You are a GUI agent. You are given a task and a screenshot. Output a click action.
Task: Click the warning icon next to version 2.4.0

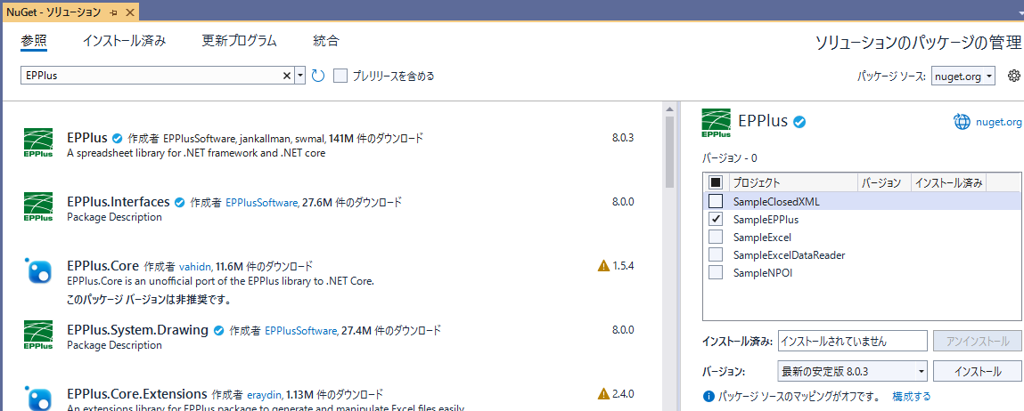click(x=603, y=394)
